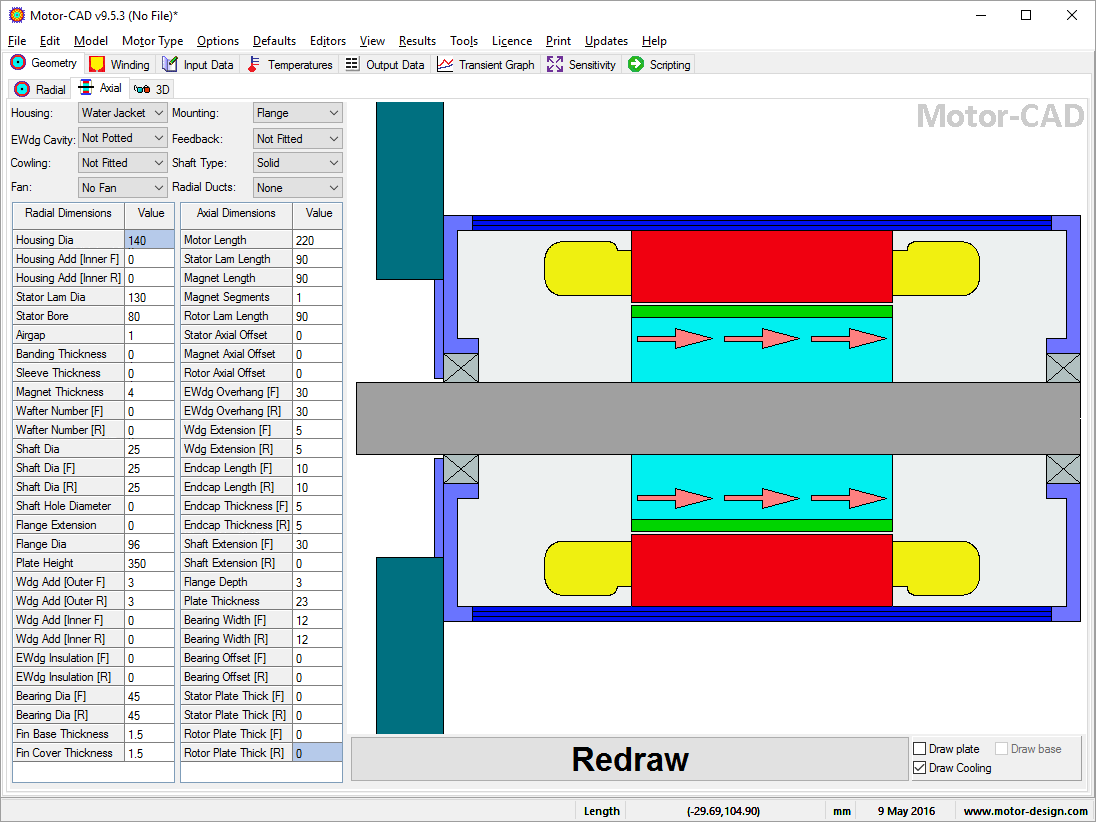The width and height of the screenshot is (1096, 822).
Task: Click the Axial Dimensions column header
Action: (x=236, y=215)
